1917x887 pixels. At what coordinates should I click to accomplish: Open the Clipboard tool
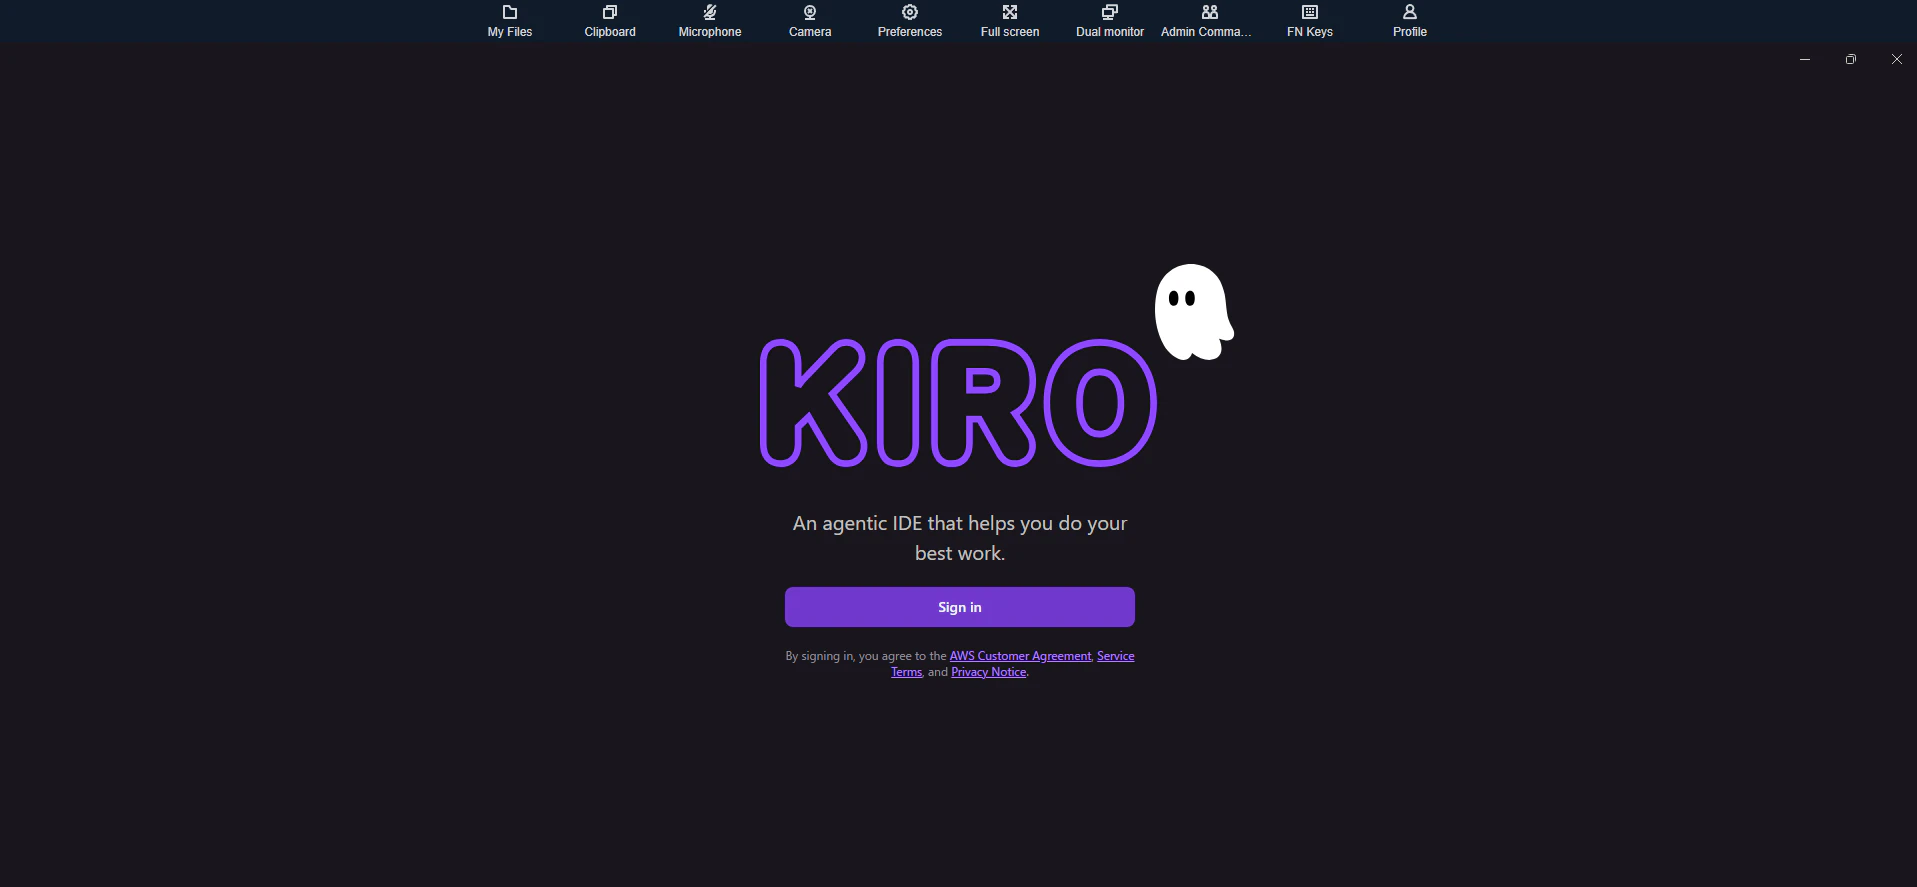[x=610, y=21]
